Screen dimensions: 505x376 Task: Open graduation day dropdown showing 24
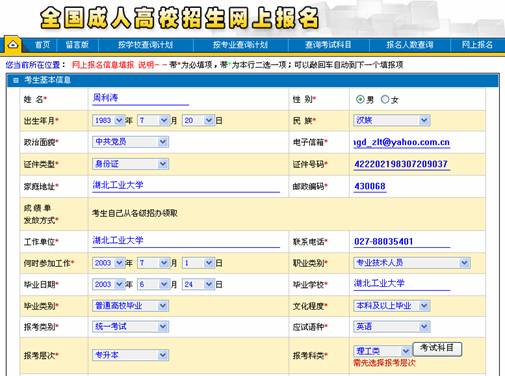[198, 284]
